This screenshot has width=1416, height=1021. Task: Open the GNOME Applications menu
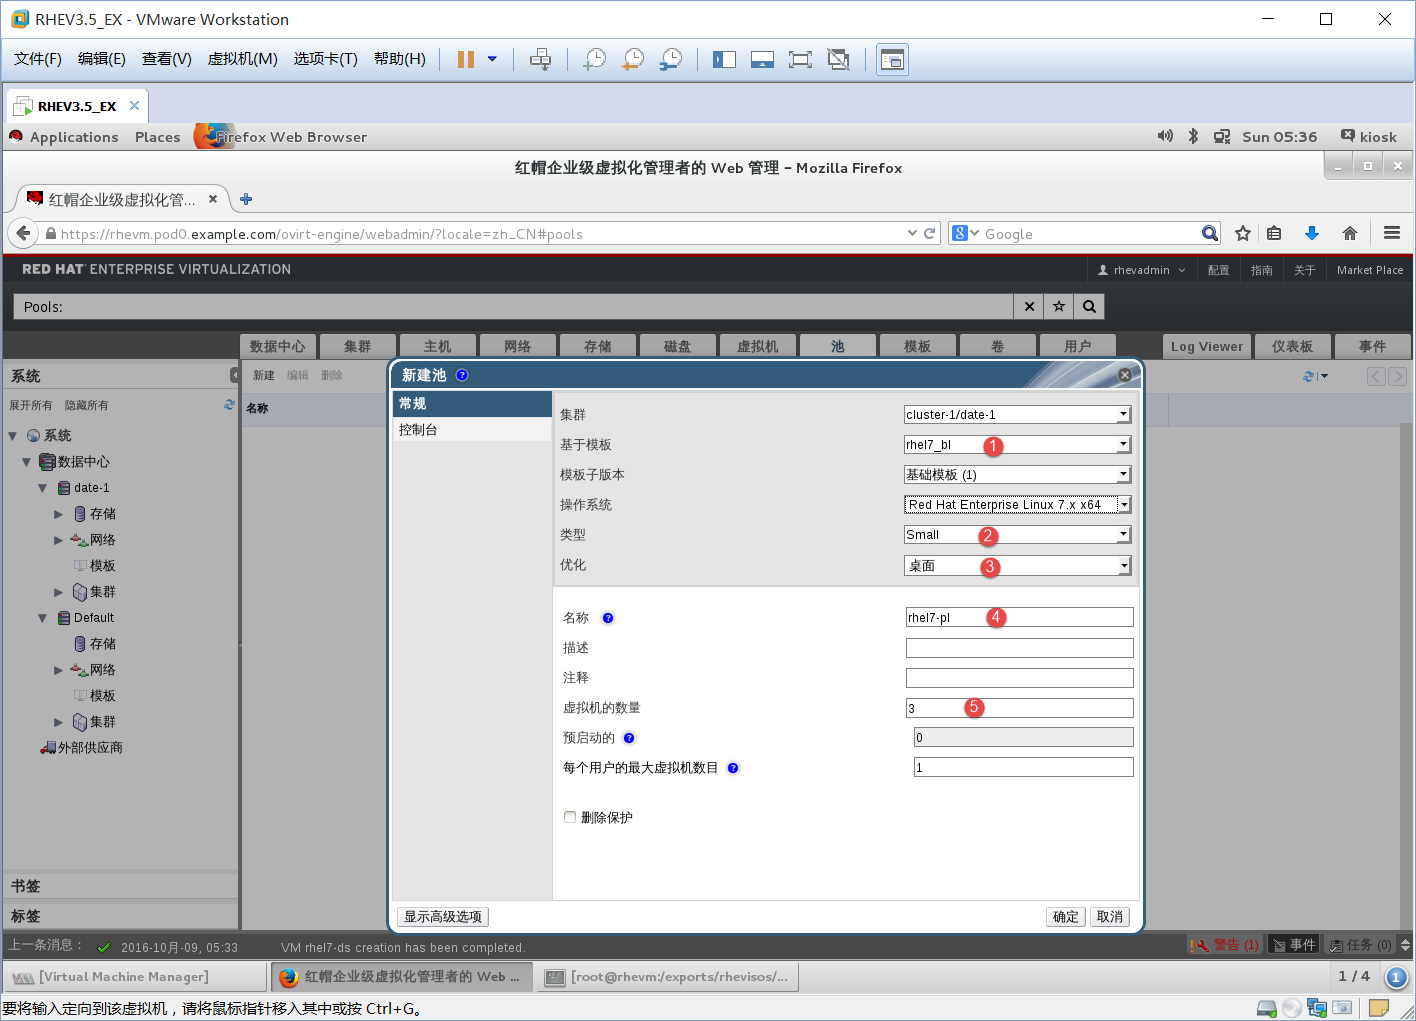click(74, 137)
